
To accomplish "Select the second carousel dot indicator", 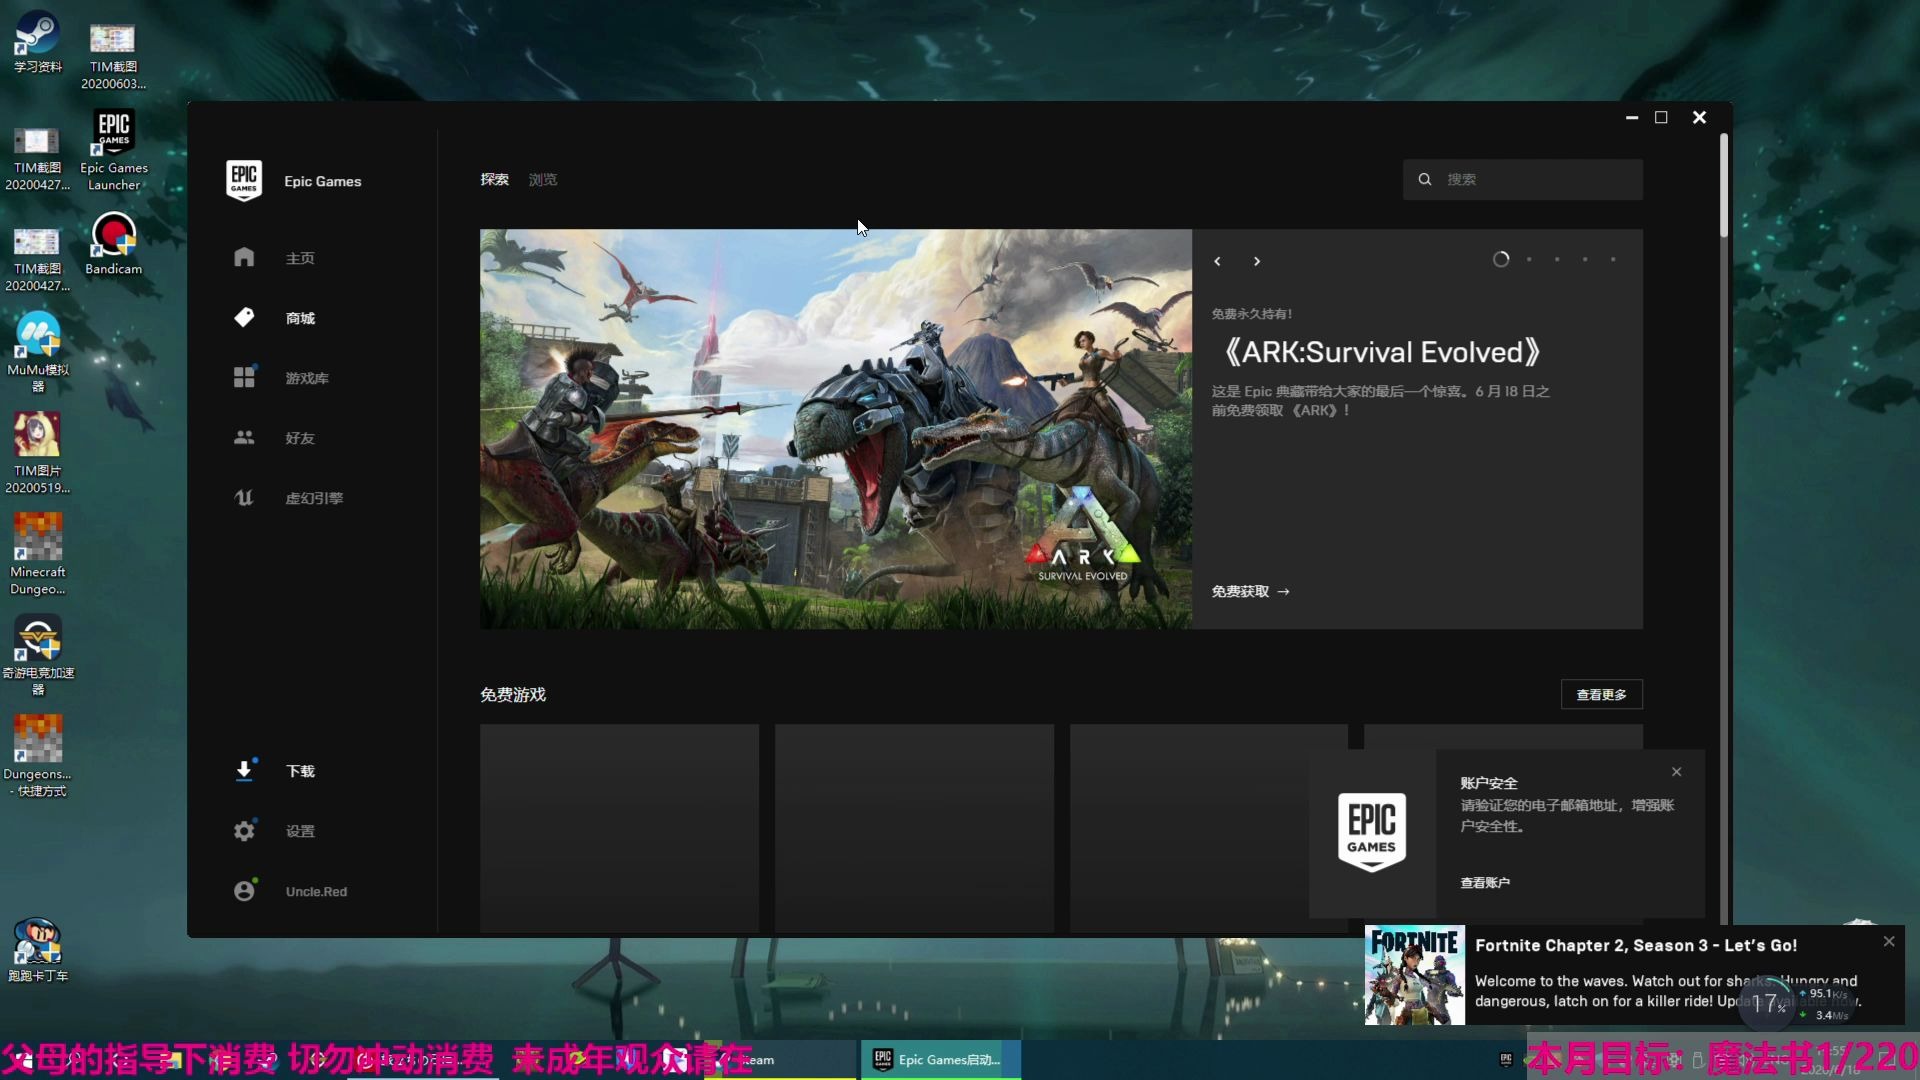I will [x=1529, y=260].
